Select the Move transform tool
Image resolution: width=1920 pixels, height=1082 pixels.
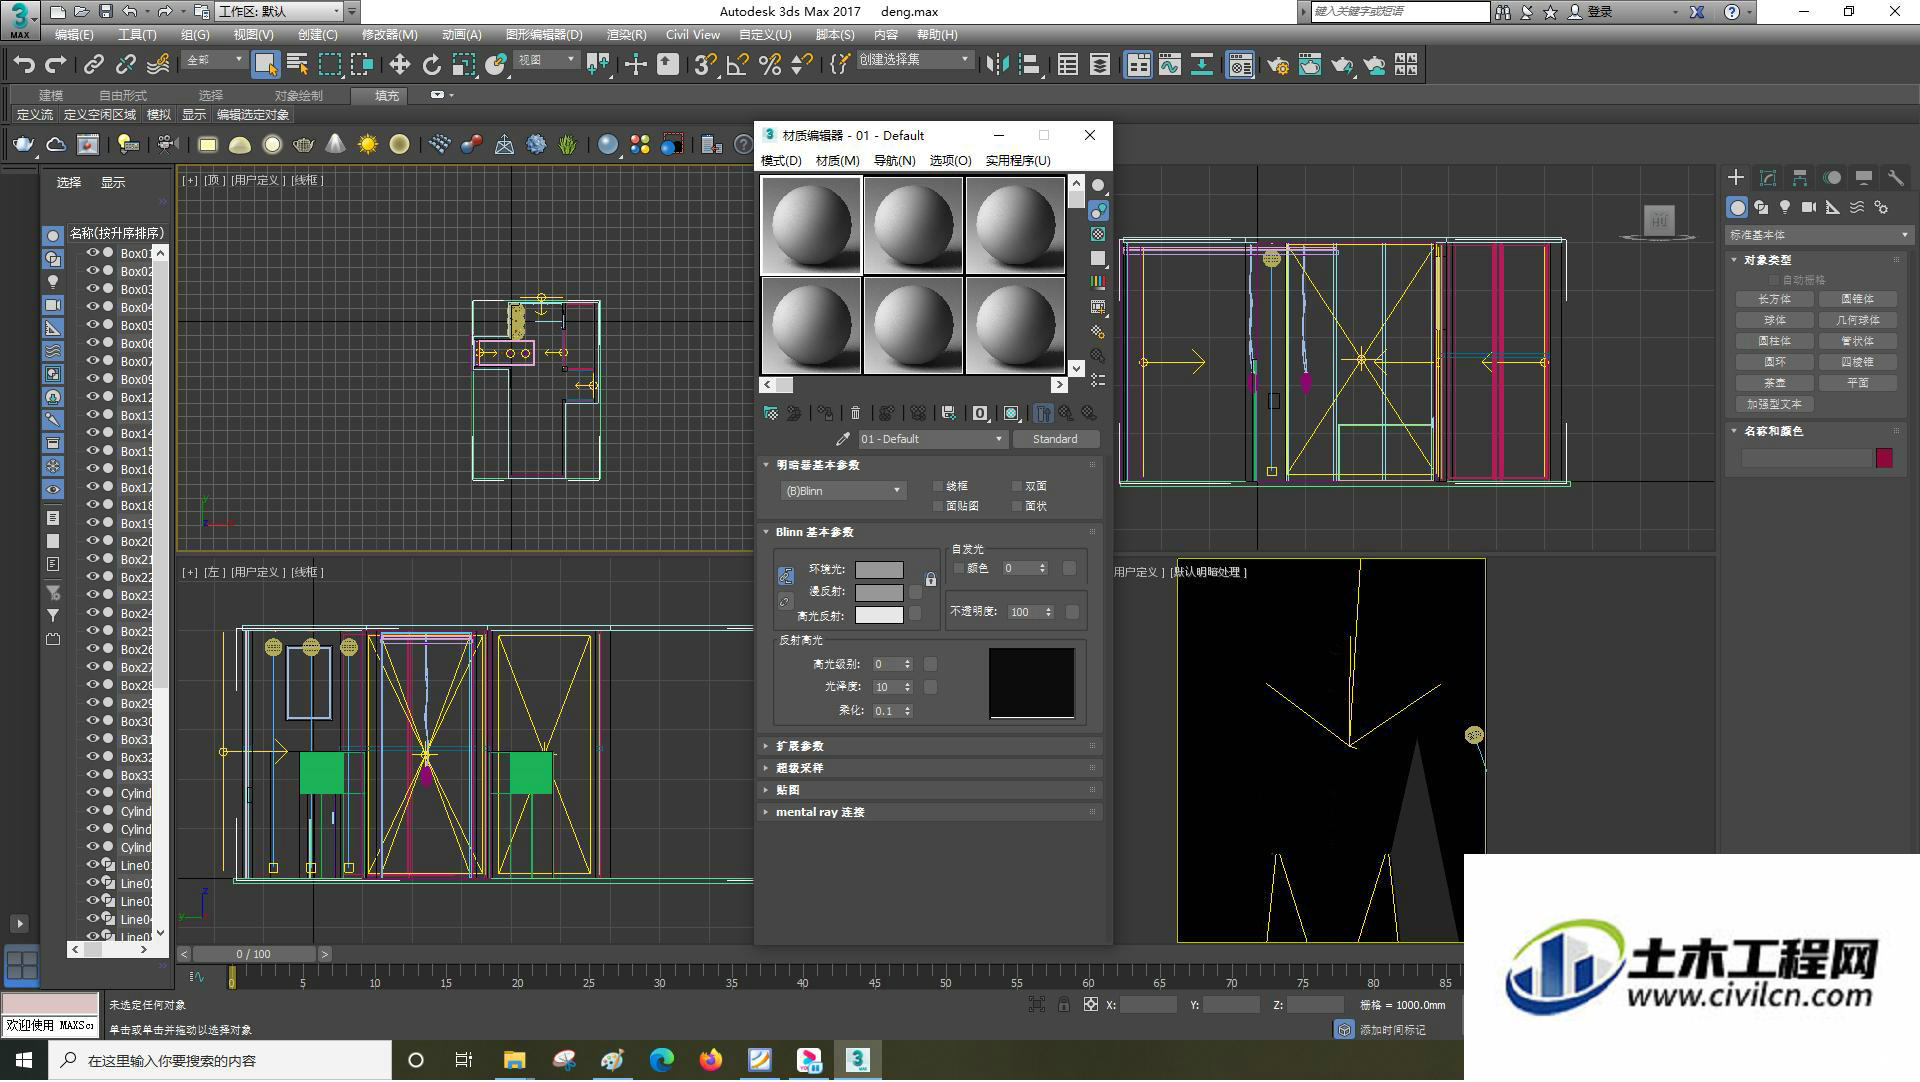(399, 65)
